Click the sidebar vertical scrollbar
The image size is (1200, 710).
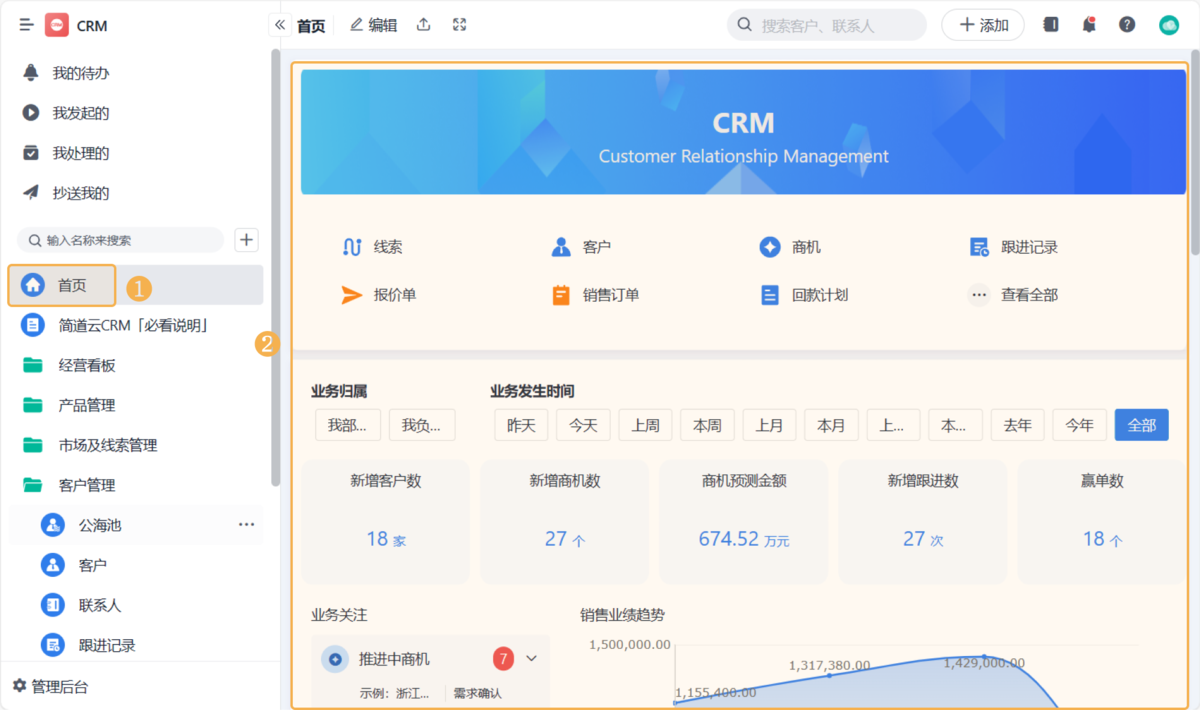(276, 268)
